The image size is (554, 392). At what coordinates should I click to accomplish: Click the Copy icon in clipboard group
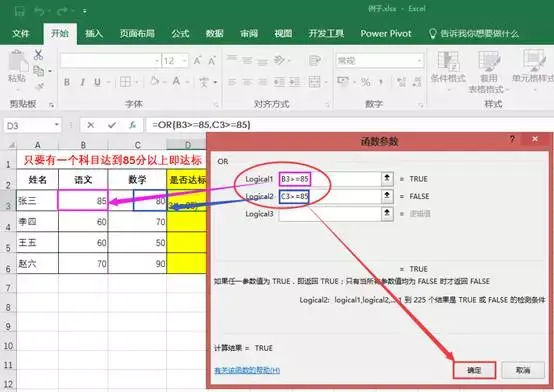(38, 71)
